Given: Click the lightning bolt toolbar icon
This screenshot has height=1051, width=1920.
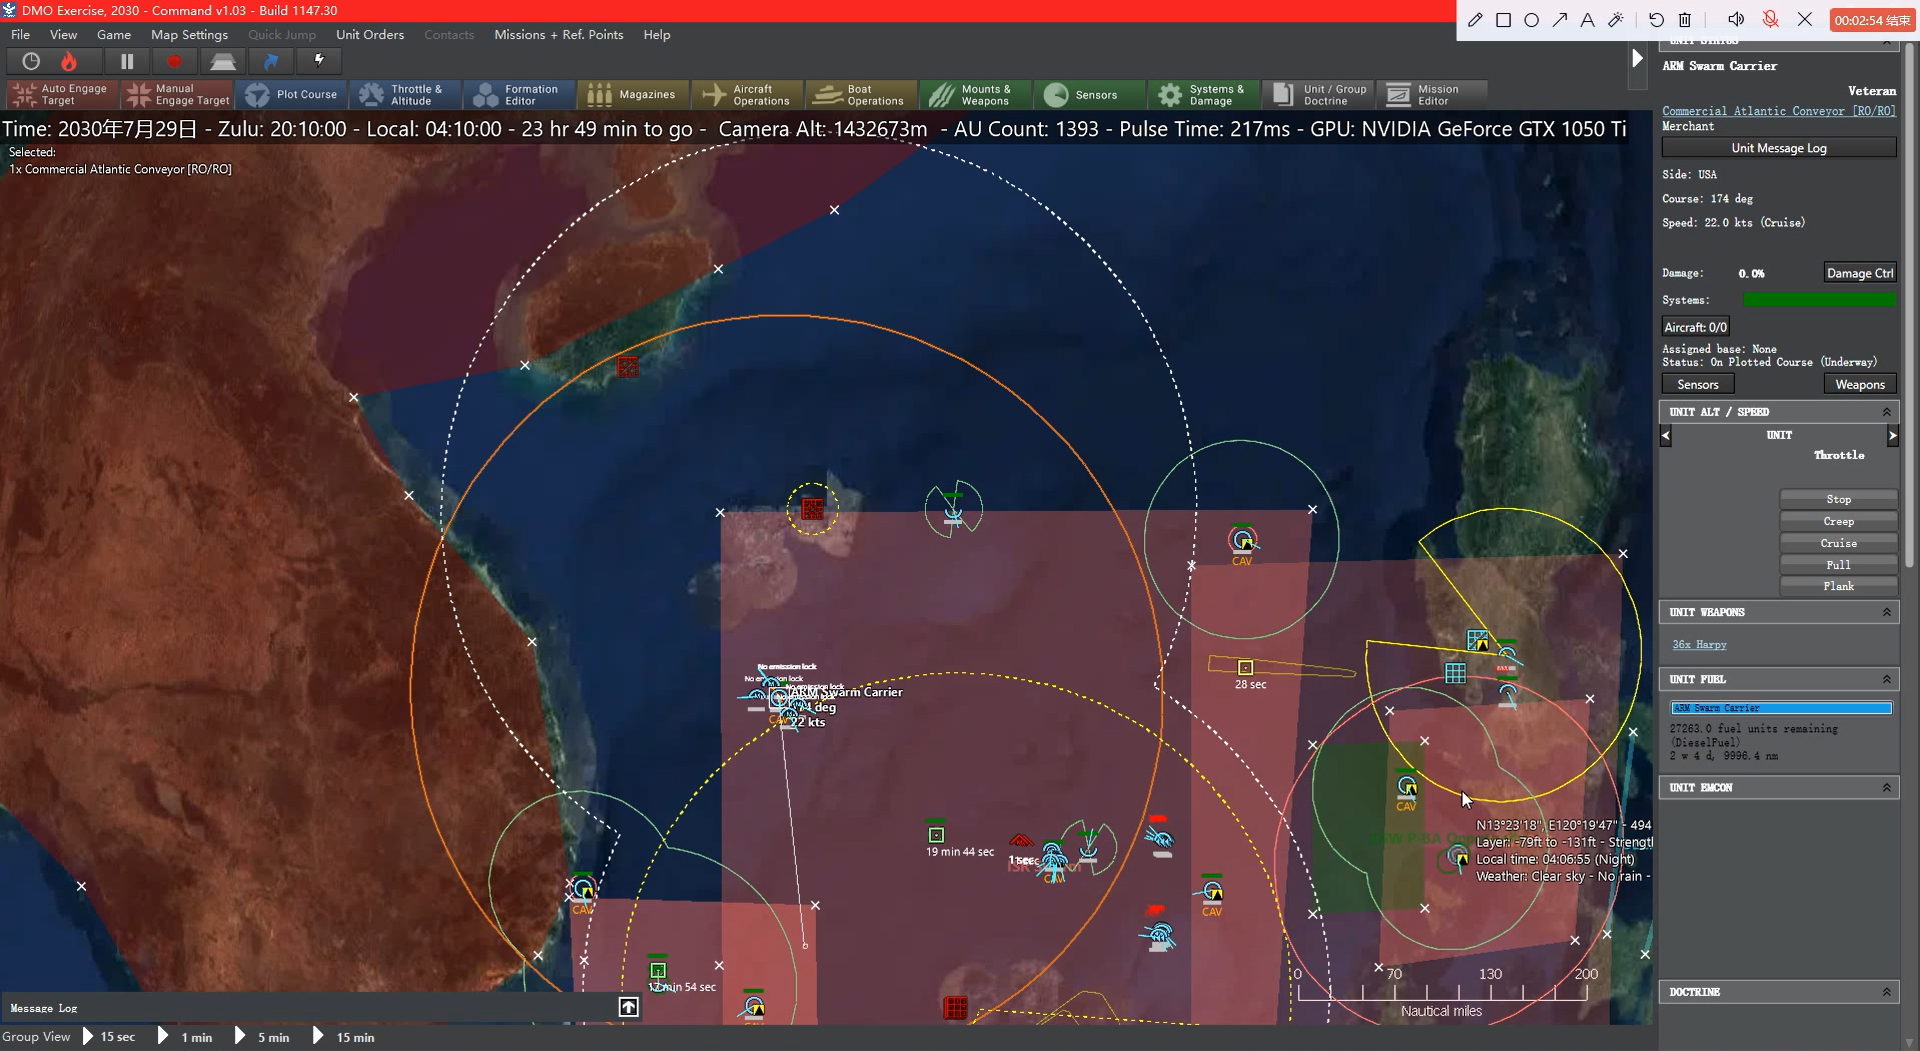Looking at the screenshot, I should point(318,61).
